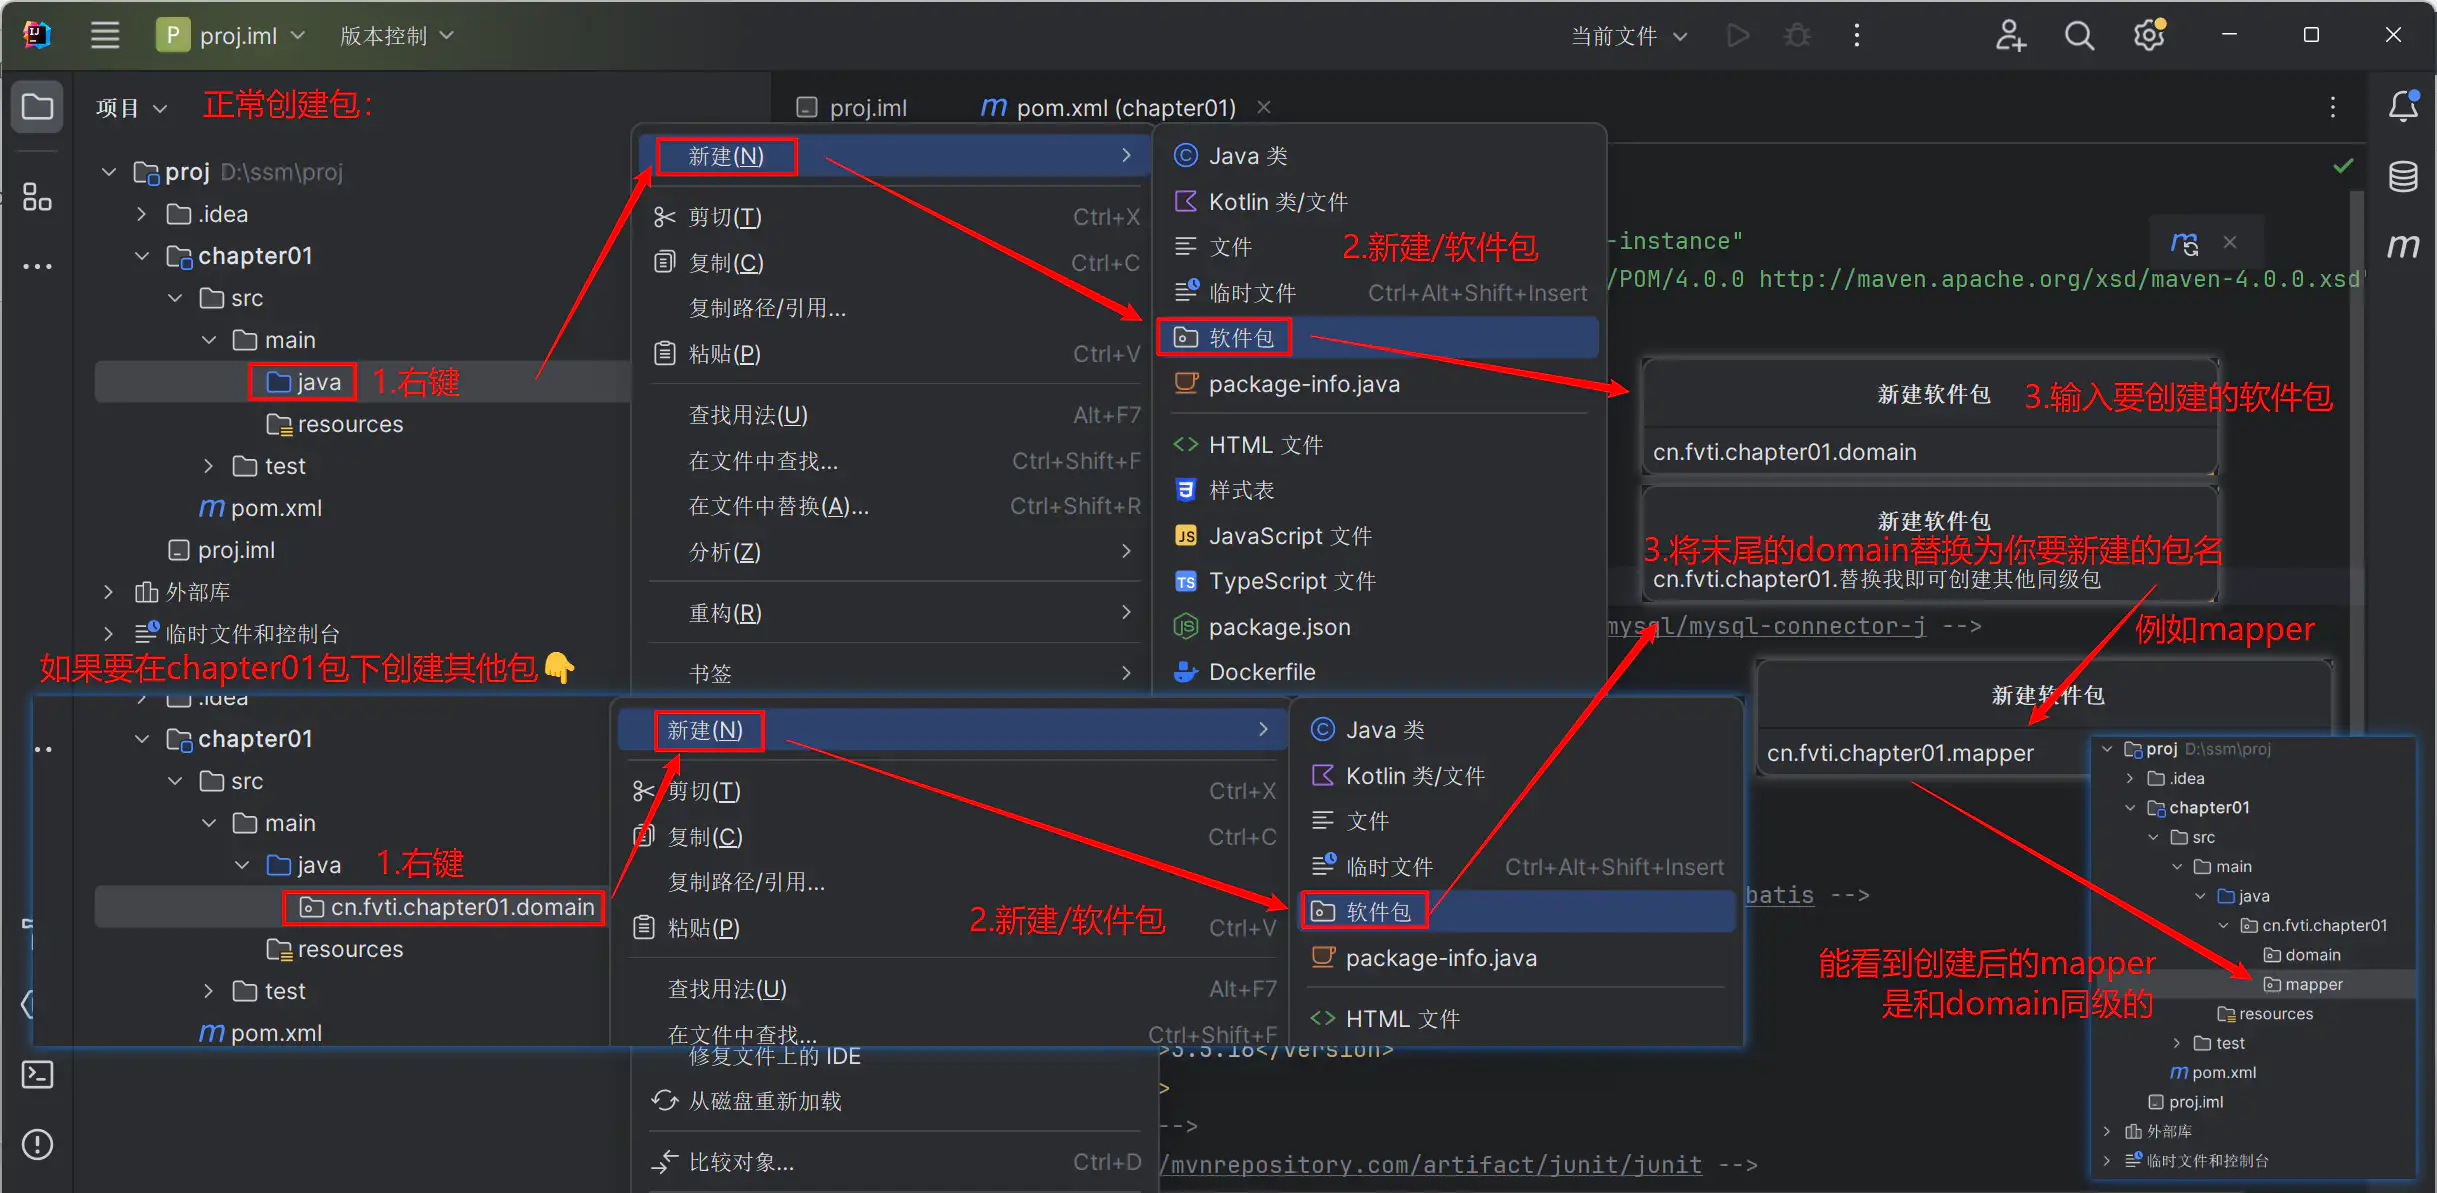Open the Maven tool window in right sidebar
This screenshot has height=1193, width=2437.
pos(2403,246)
